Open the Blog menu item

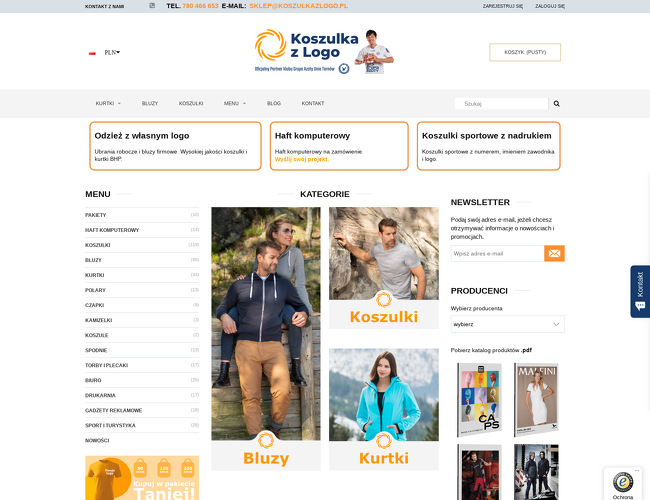click(274, 104)
